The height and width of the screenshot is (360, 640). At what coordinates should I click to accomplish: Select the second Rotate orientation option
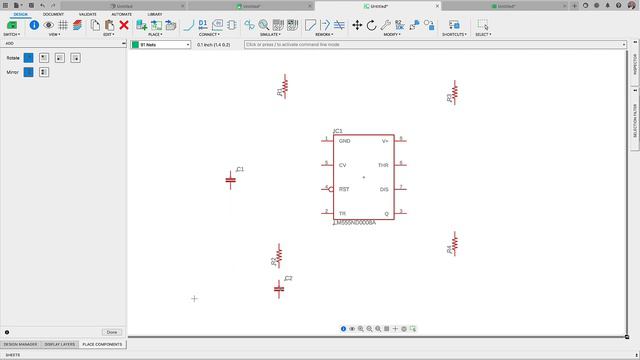44,58
